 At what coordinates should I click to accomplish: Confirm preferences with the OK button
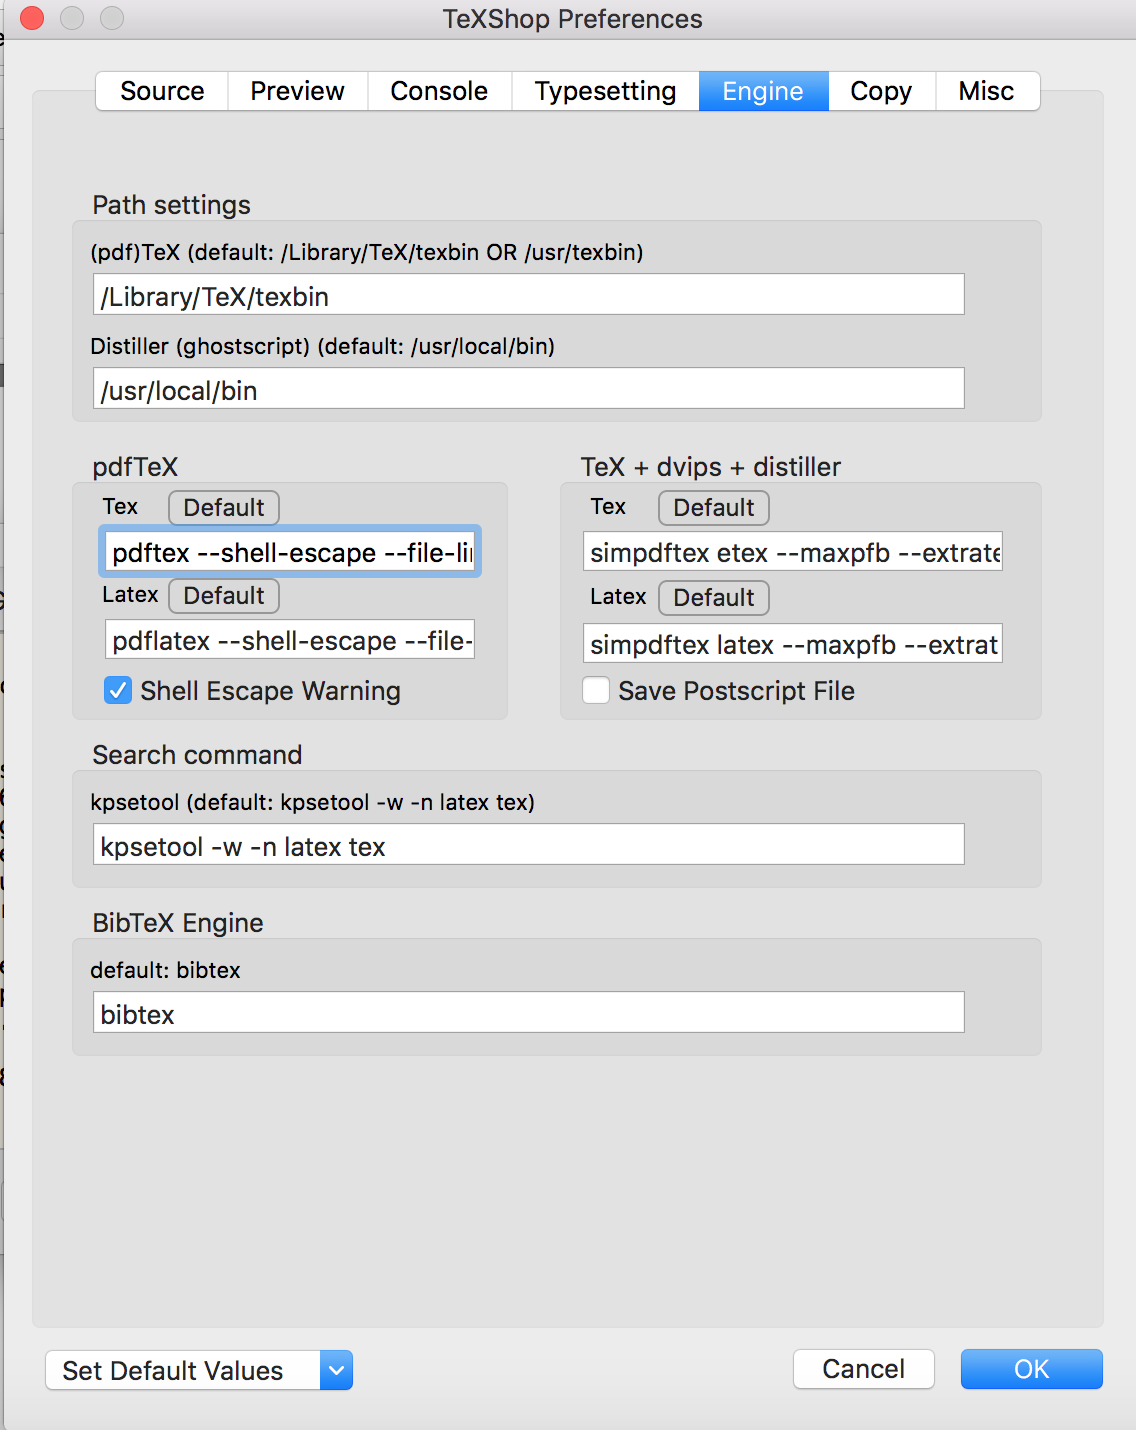pyautogui.click(x=1032, y=1369)
